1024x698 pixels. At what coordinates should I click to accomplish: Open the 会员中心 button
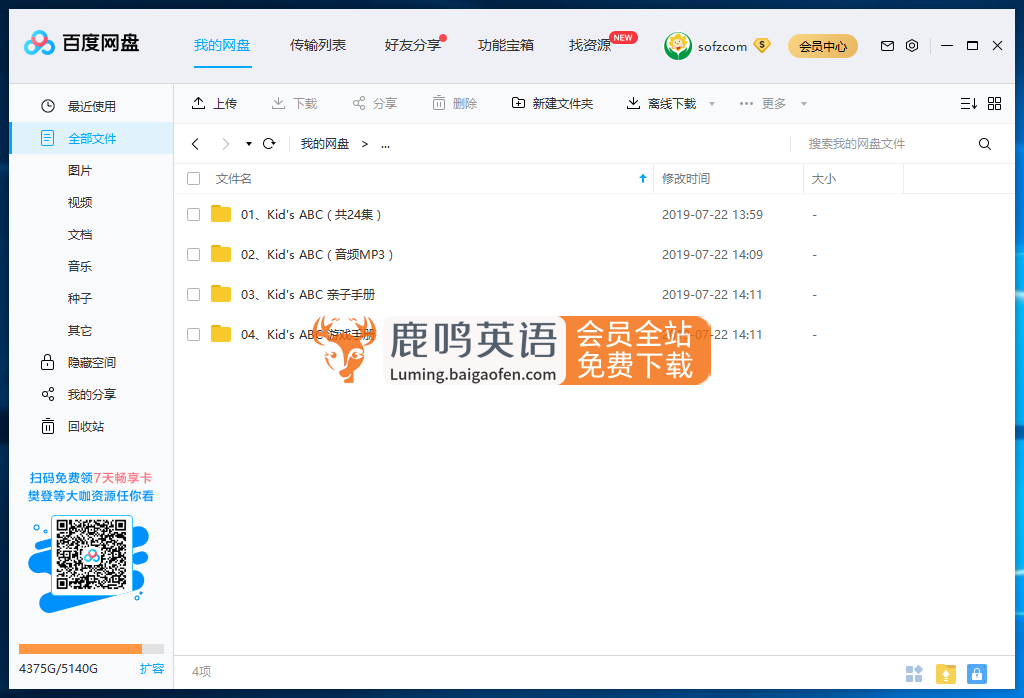[x=823, y=46]
